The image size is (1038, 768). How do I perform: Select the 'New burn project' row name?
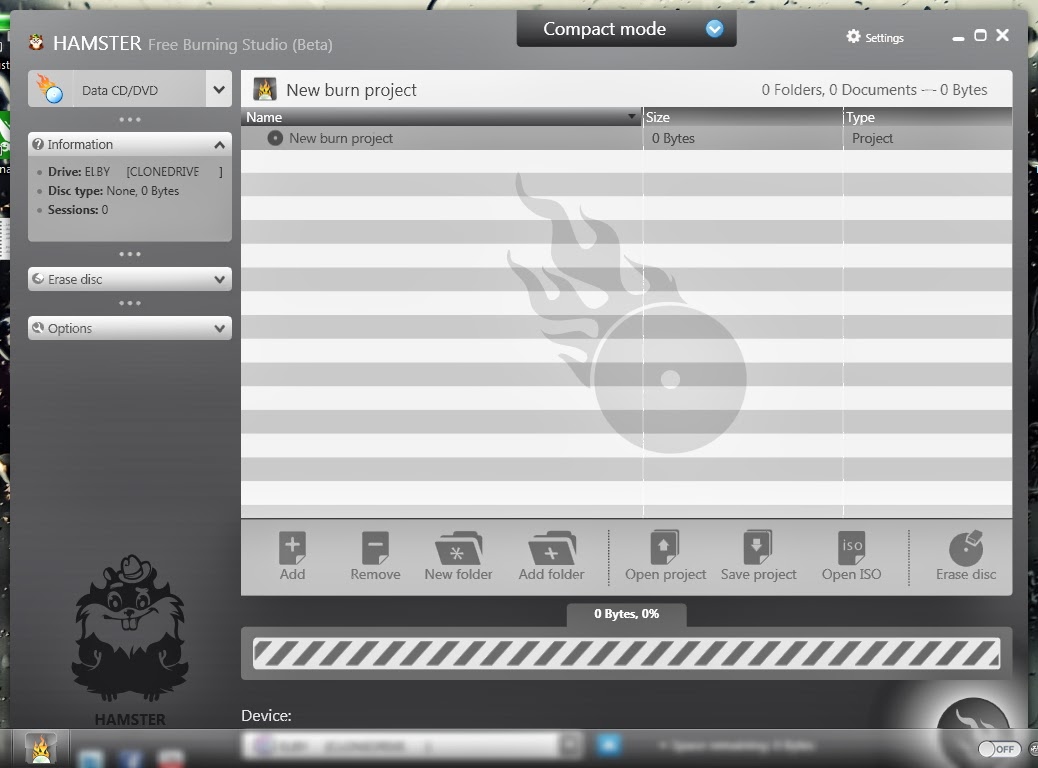(x=341, y=138)
